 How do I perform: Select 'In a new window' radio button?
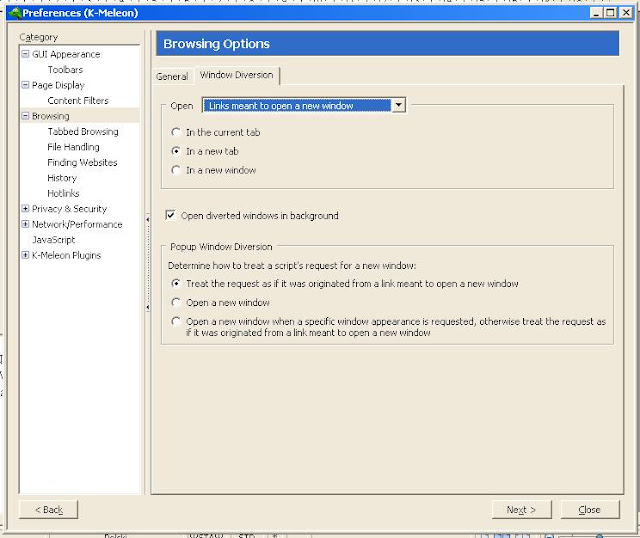click(176, 170)
